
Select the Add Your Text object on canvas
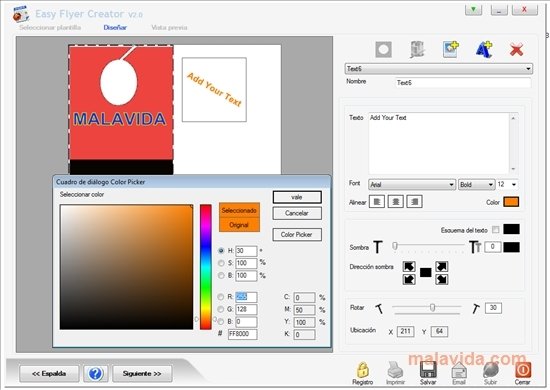pyautogui.click(x=214, y=90)
